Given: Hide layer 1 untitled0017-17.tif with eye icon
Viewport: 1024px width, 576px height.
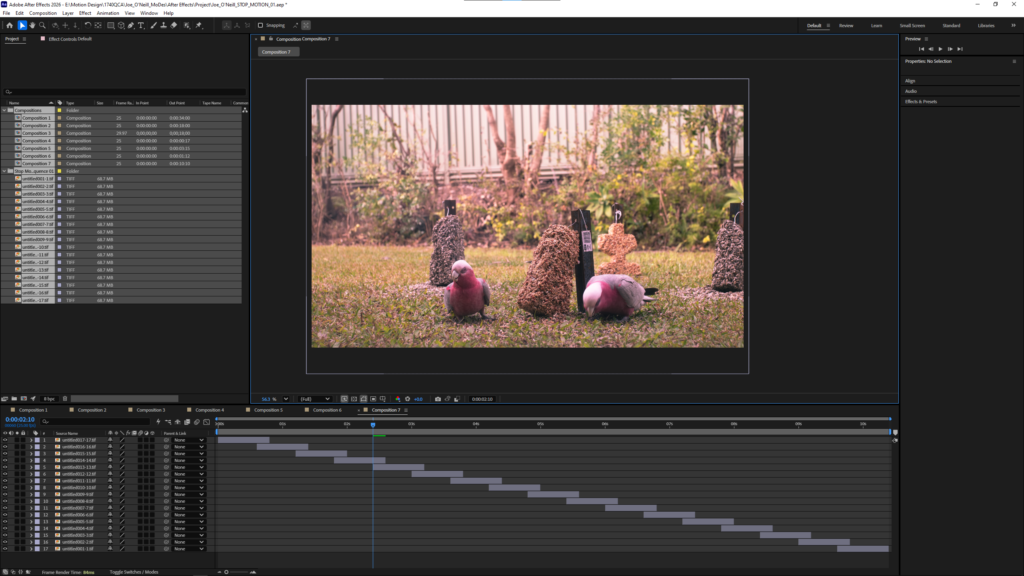Looking at the screenshot, I should [5, 440].
